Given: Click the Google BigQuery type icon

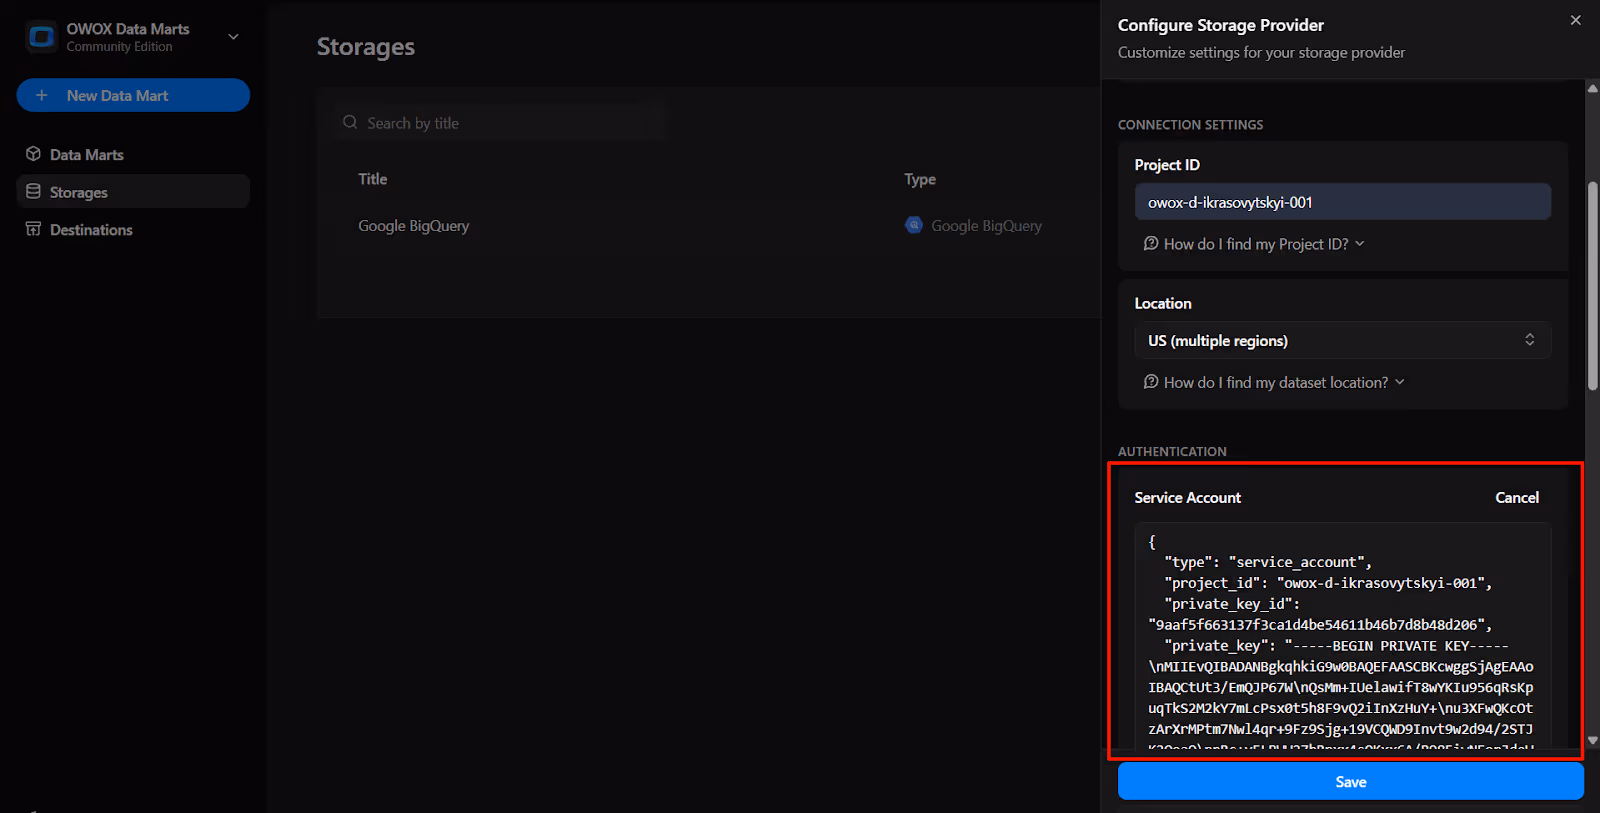Looking at the screenshot, I should [x=914, y=225].
